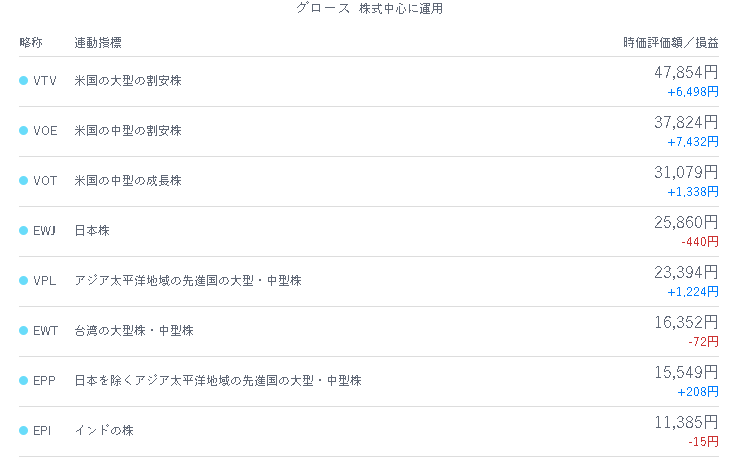739x461 pixels.
Task: Select the 台湾の大型株・中型株 description
Action: click(x=134, y=330)
